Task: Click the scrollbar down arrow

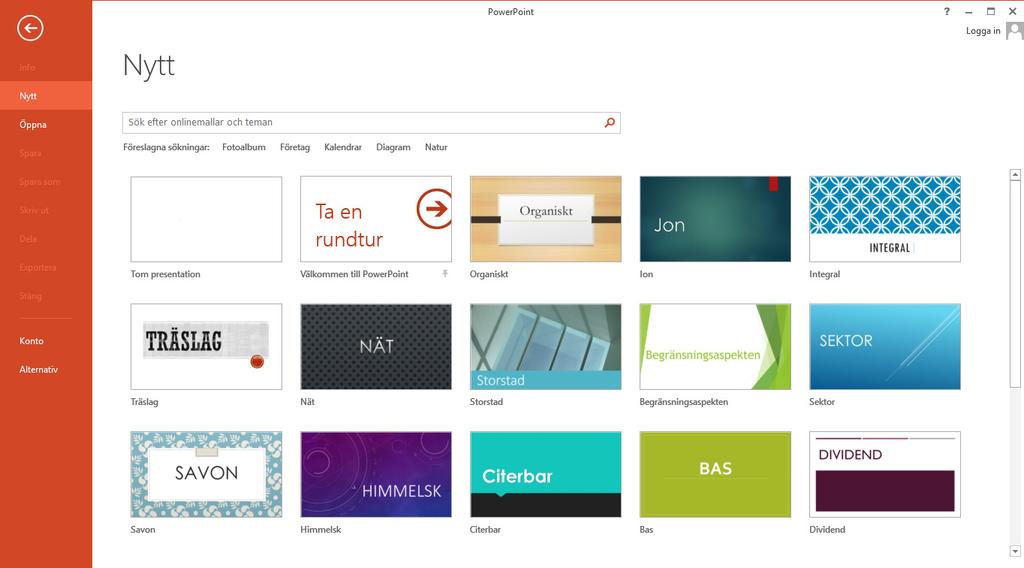Action: (x=1015, y=552)
